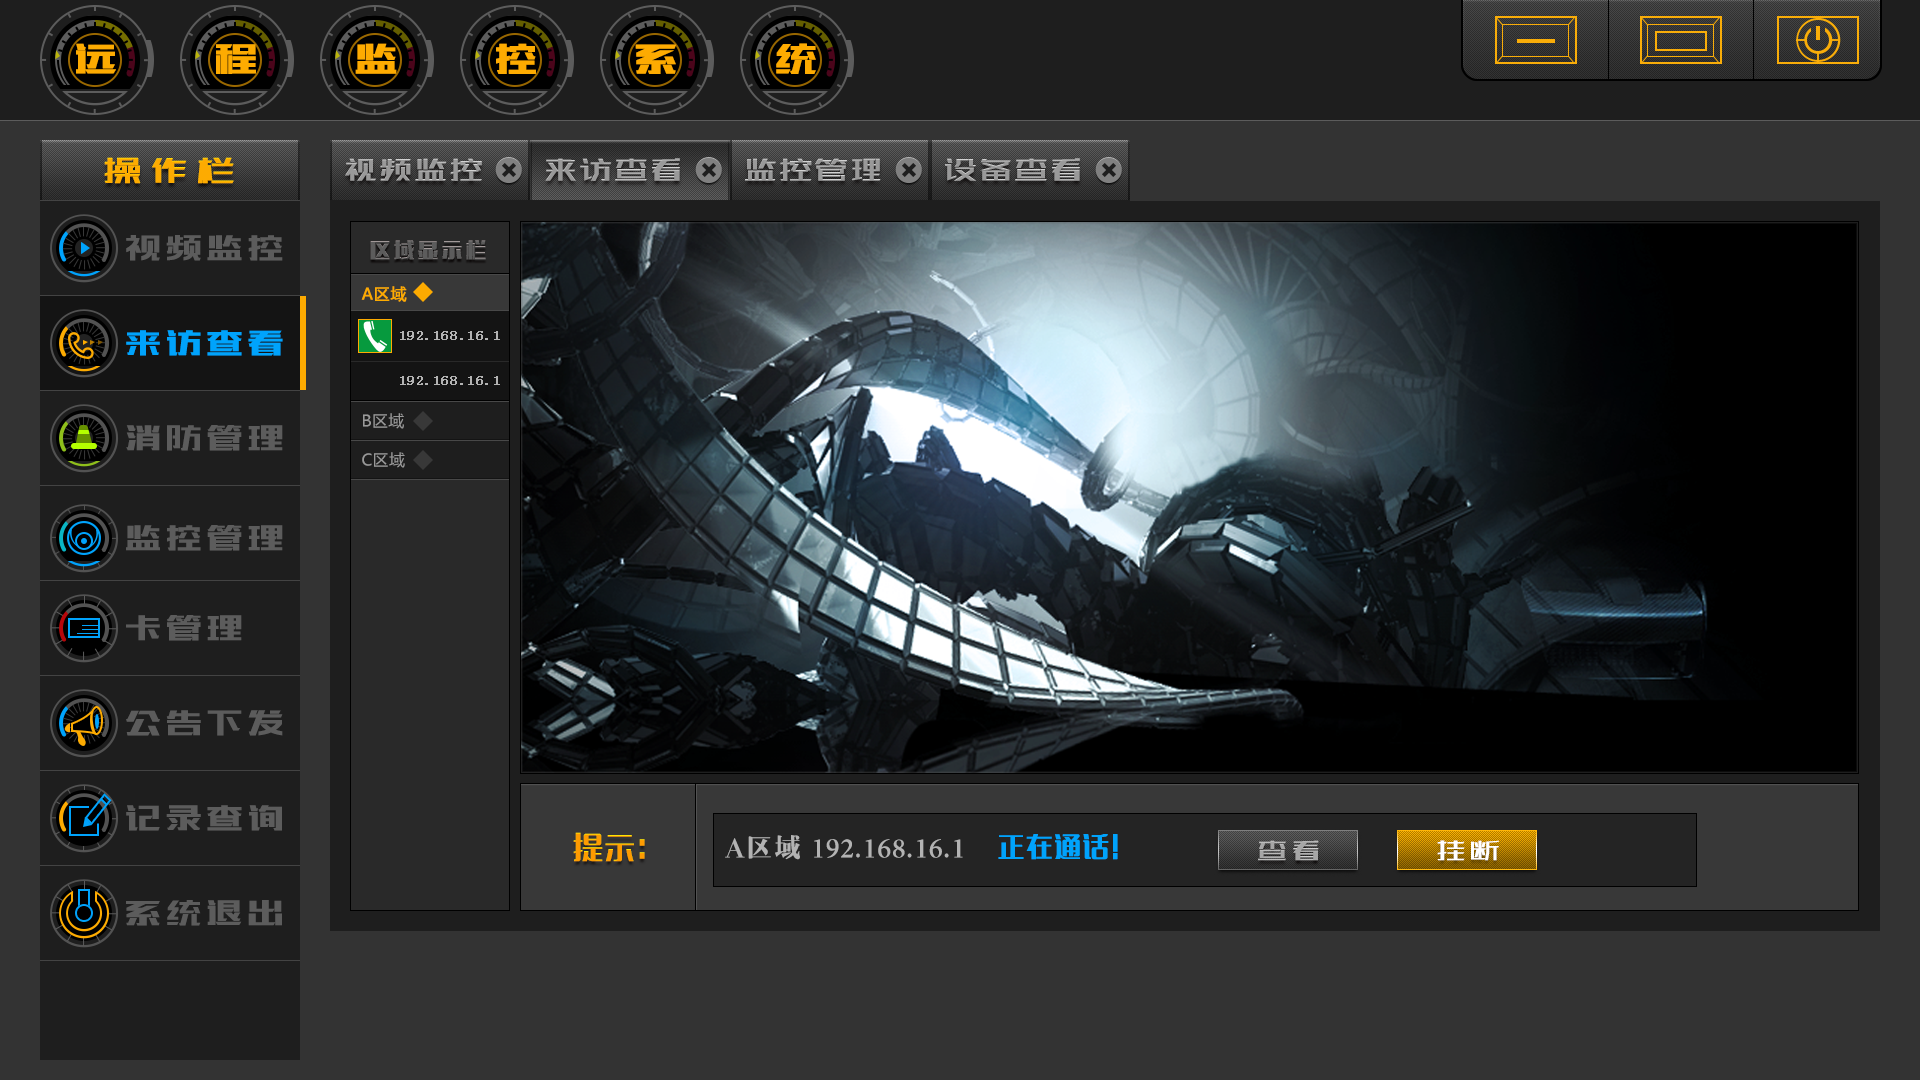
Task: Click the 公告下发 megaphone icon
Action: [84, 723]
